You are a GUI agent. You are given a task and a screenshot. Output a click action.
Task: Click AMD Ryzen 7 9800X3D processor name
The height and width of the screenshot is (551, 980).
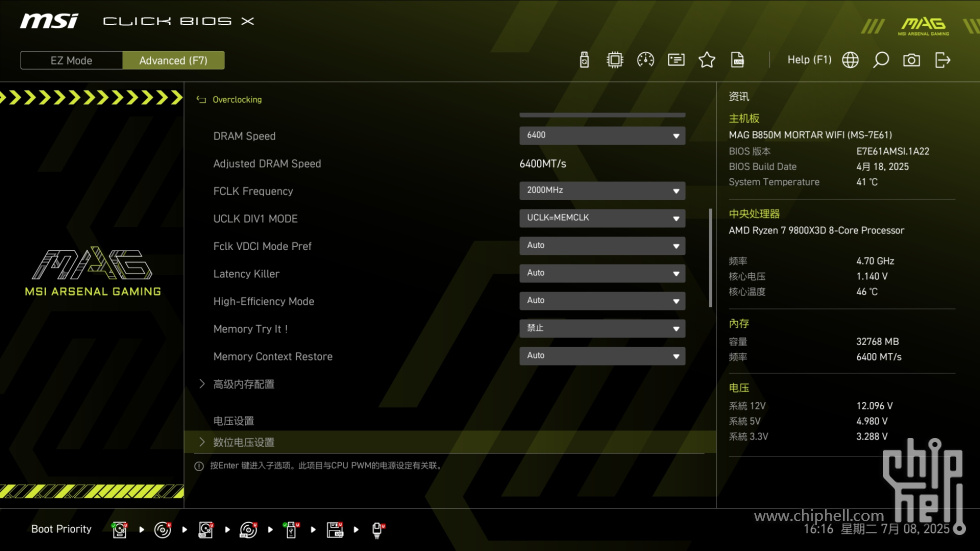tap(816, 231)
